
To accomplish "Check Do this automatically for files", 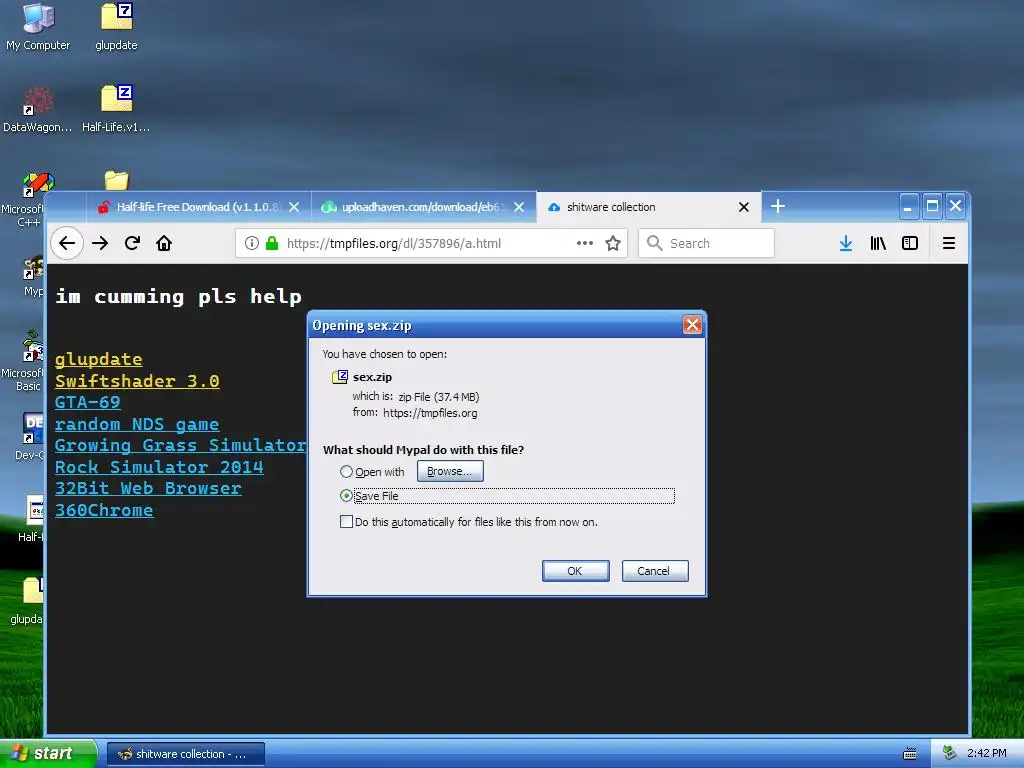I will pyautogui.click(x=346, y=521).
